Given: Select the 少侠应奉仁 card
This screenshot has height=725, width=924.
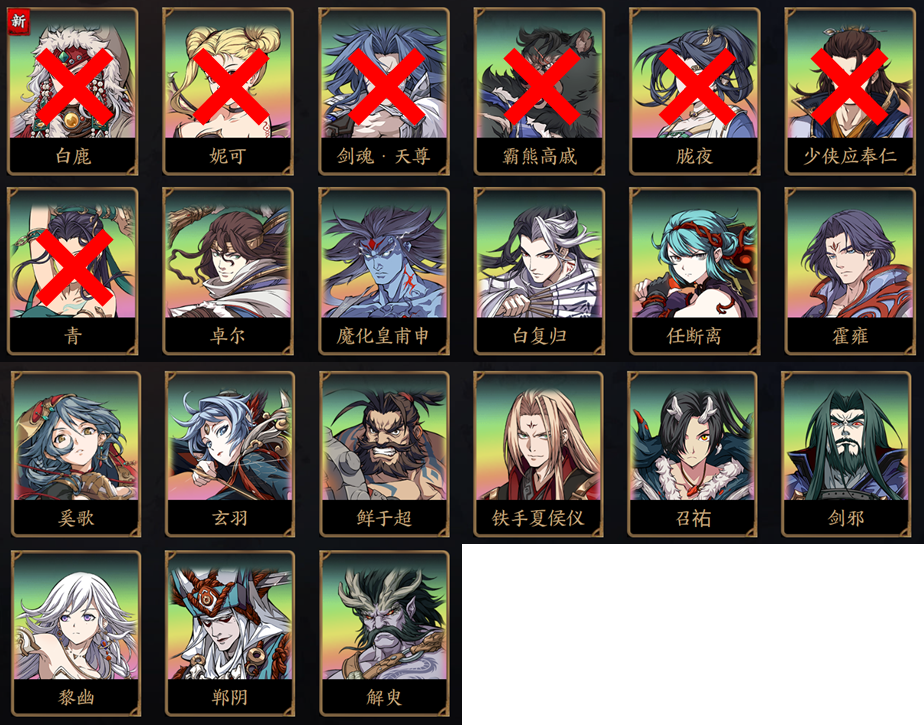Looking at the screenshot, I should point(850,91).
